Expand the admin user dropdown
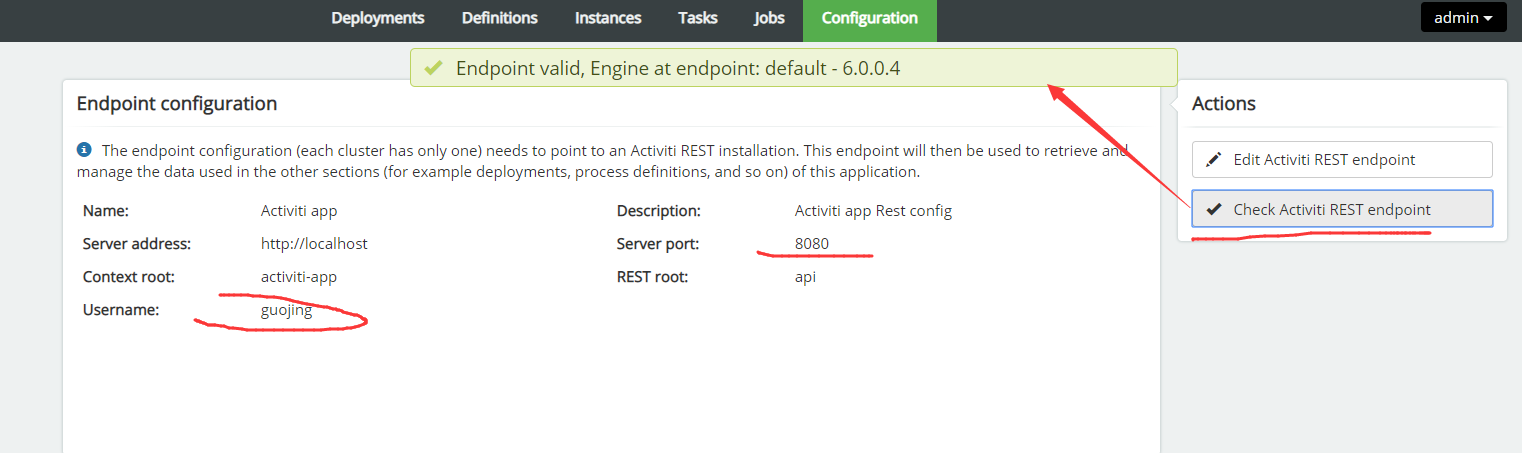The image size is (1522, 453). (x=1463, y=18)
